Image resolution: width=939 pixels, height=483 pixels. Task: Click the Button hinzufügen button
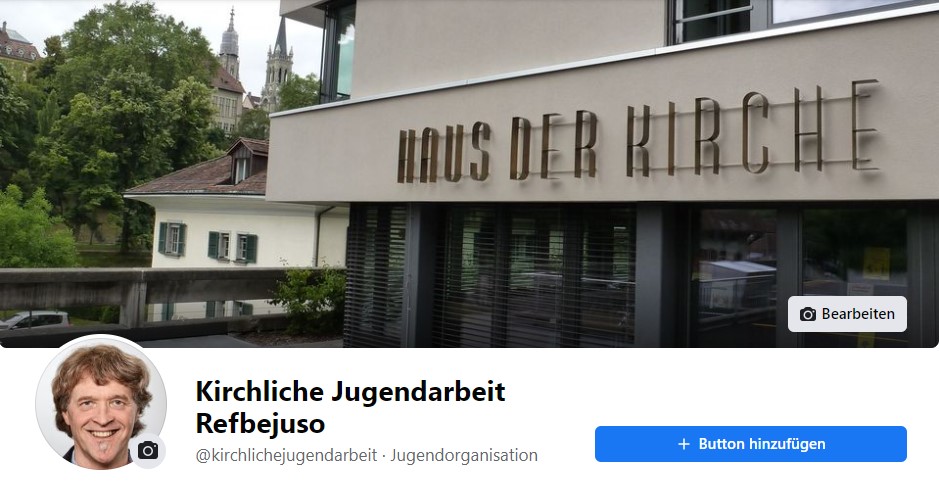coord(750,444)
